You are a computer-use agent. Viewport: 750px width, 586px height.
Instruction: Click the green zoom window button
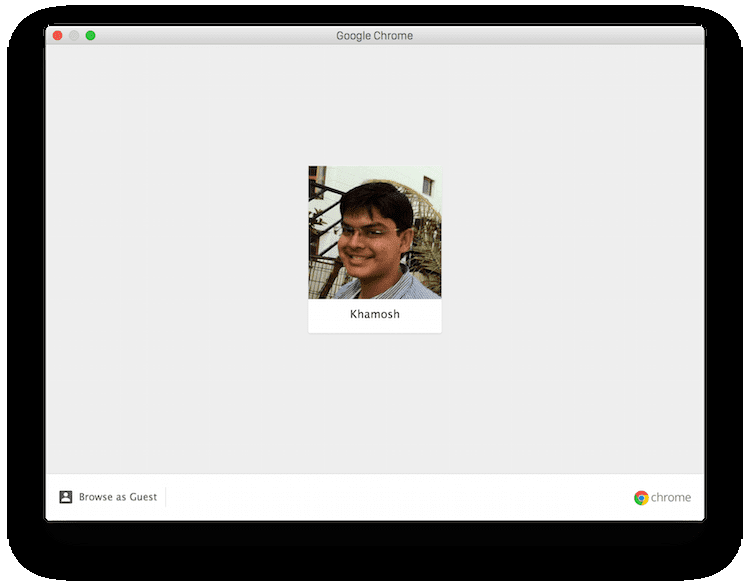tap(90, 35)
